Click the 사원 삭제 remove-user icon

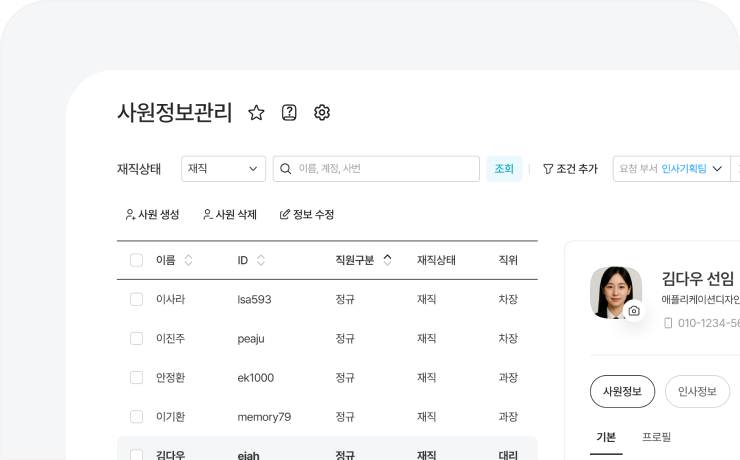pyautogui.click(x=208, y=215)
